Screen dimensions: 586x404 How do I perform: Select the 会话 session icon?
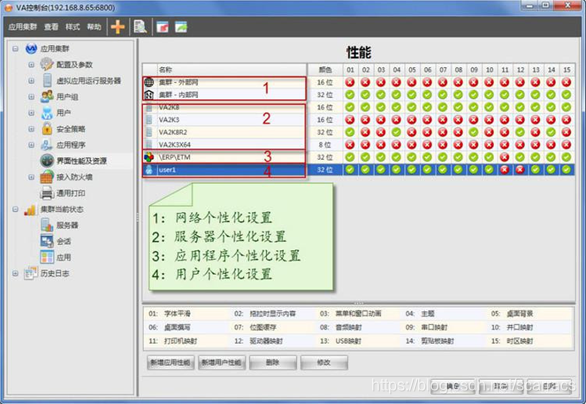(47, 241)
